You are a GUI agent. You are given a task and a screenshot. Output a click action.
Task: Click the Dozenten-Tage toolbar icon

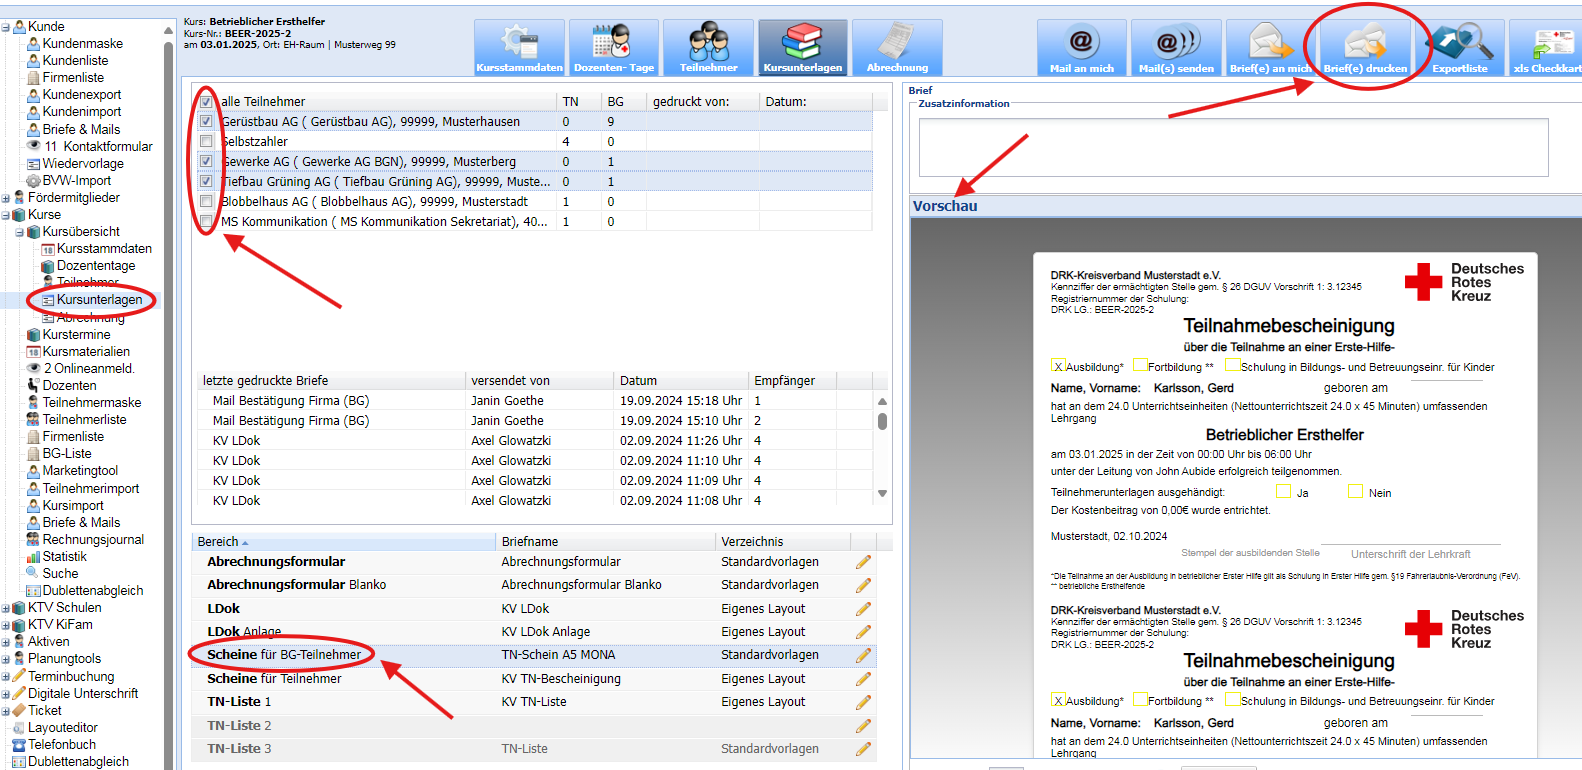tap(613, 48)
